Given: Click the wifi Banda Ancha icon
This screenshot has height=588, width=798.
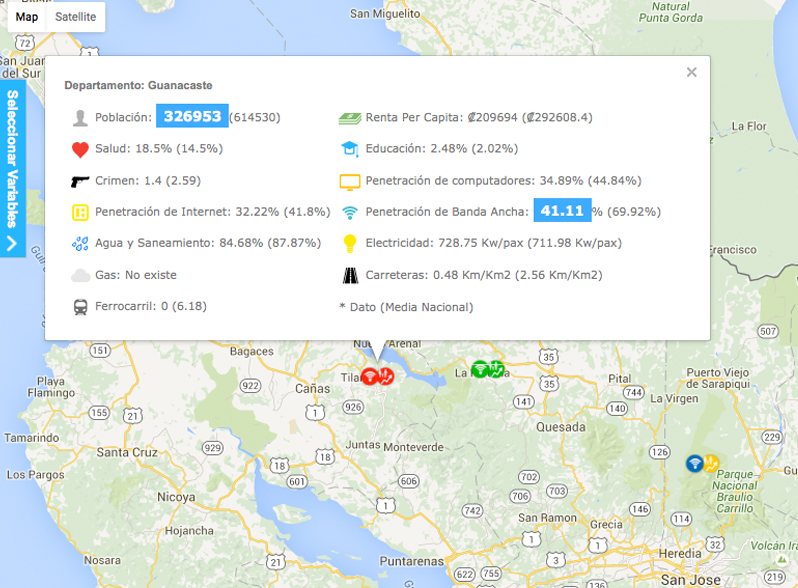Looking at the screenshot, I should [349, 212].
